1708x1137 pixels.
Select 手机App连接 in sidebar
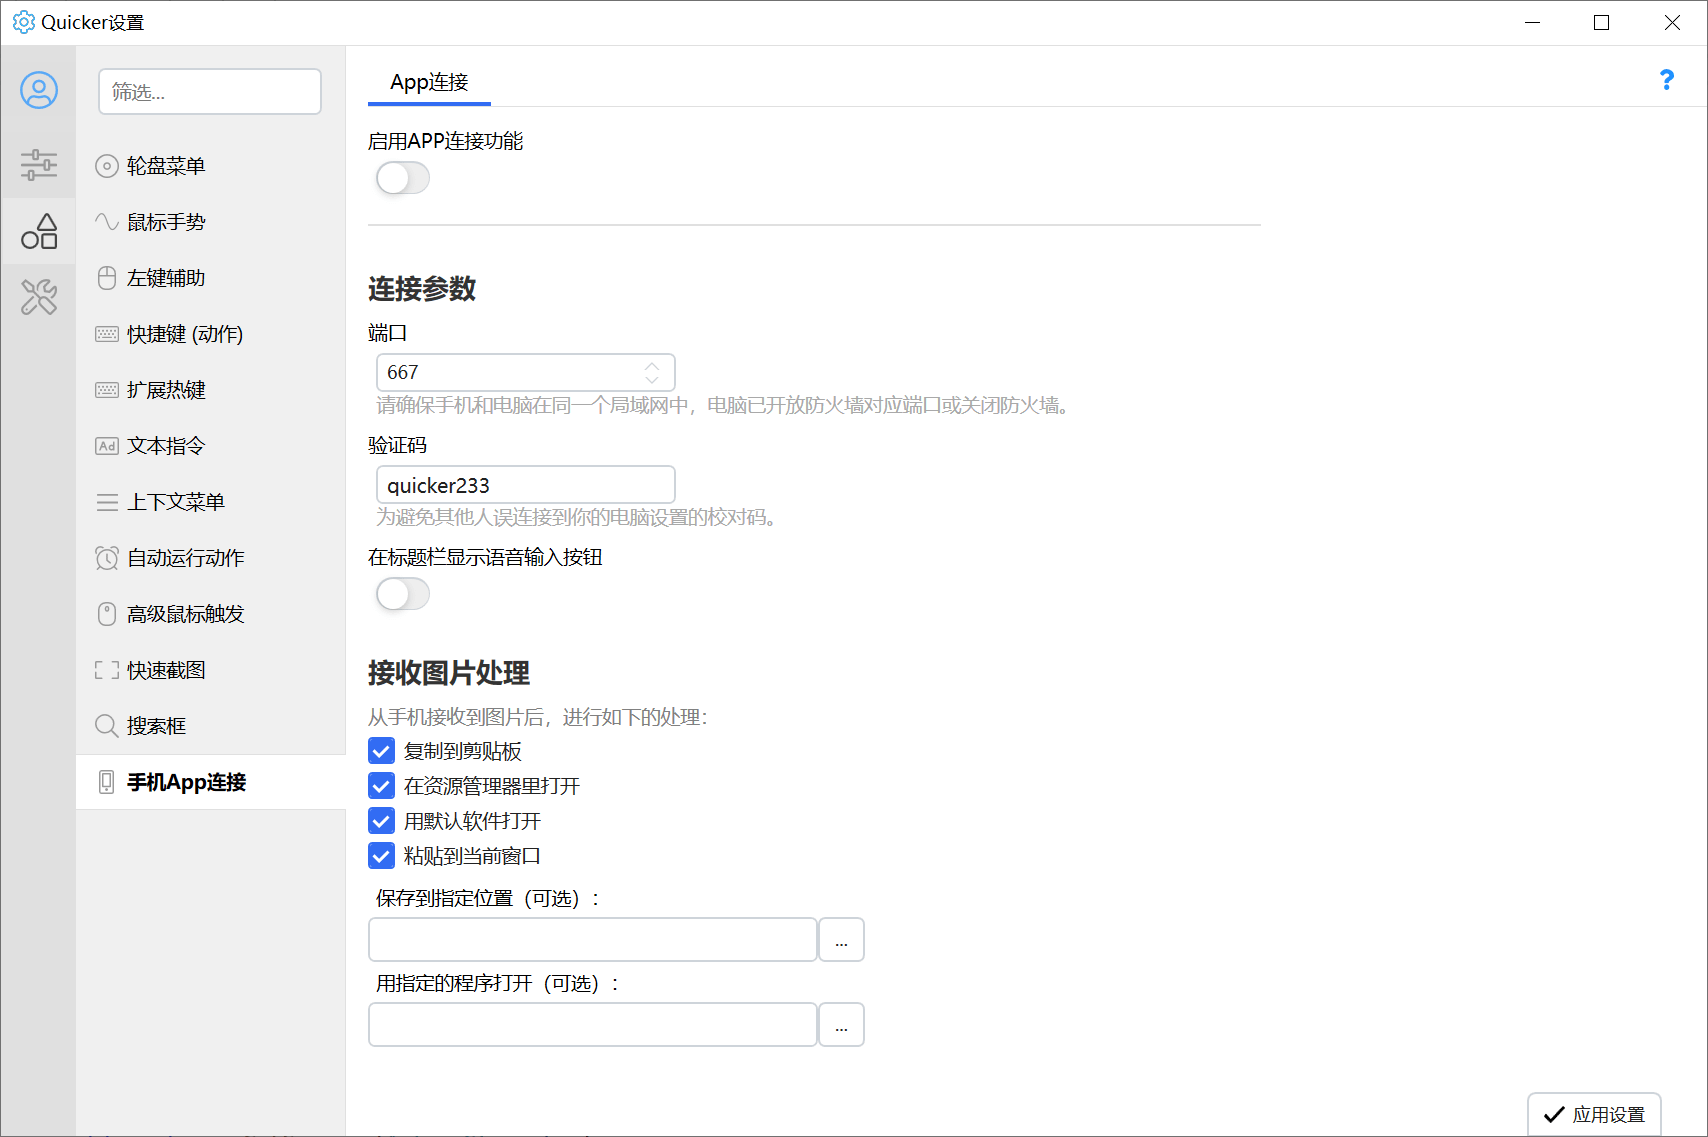211,782
